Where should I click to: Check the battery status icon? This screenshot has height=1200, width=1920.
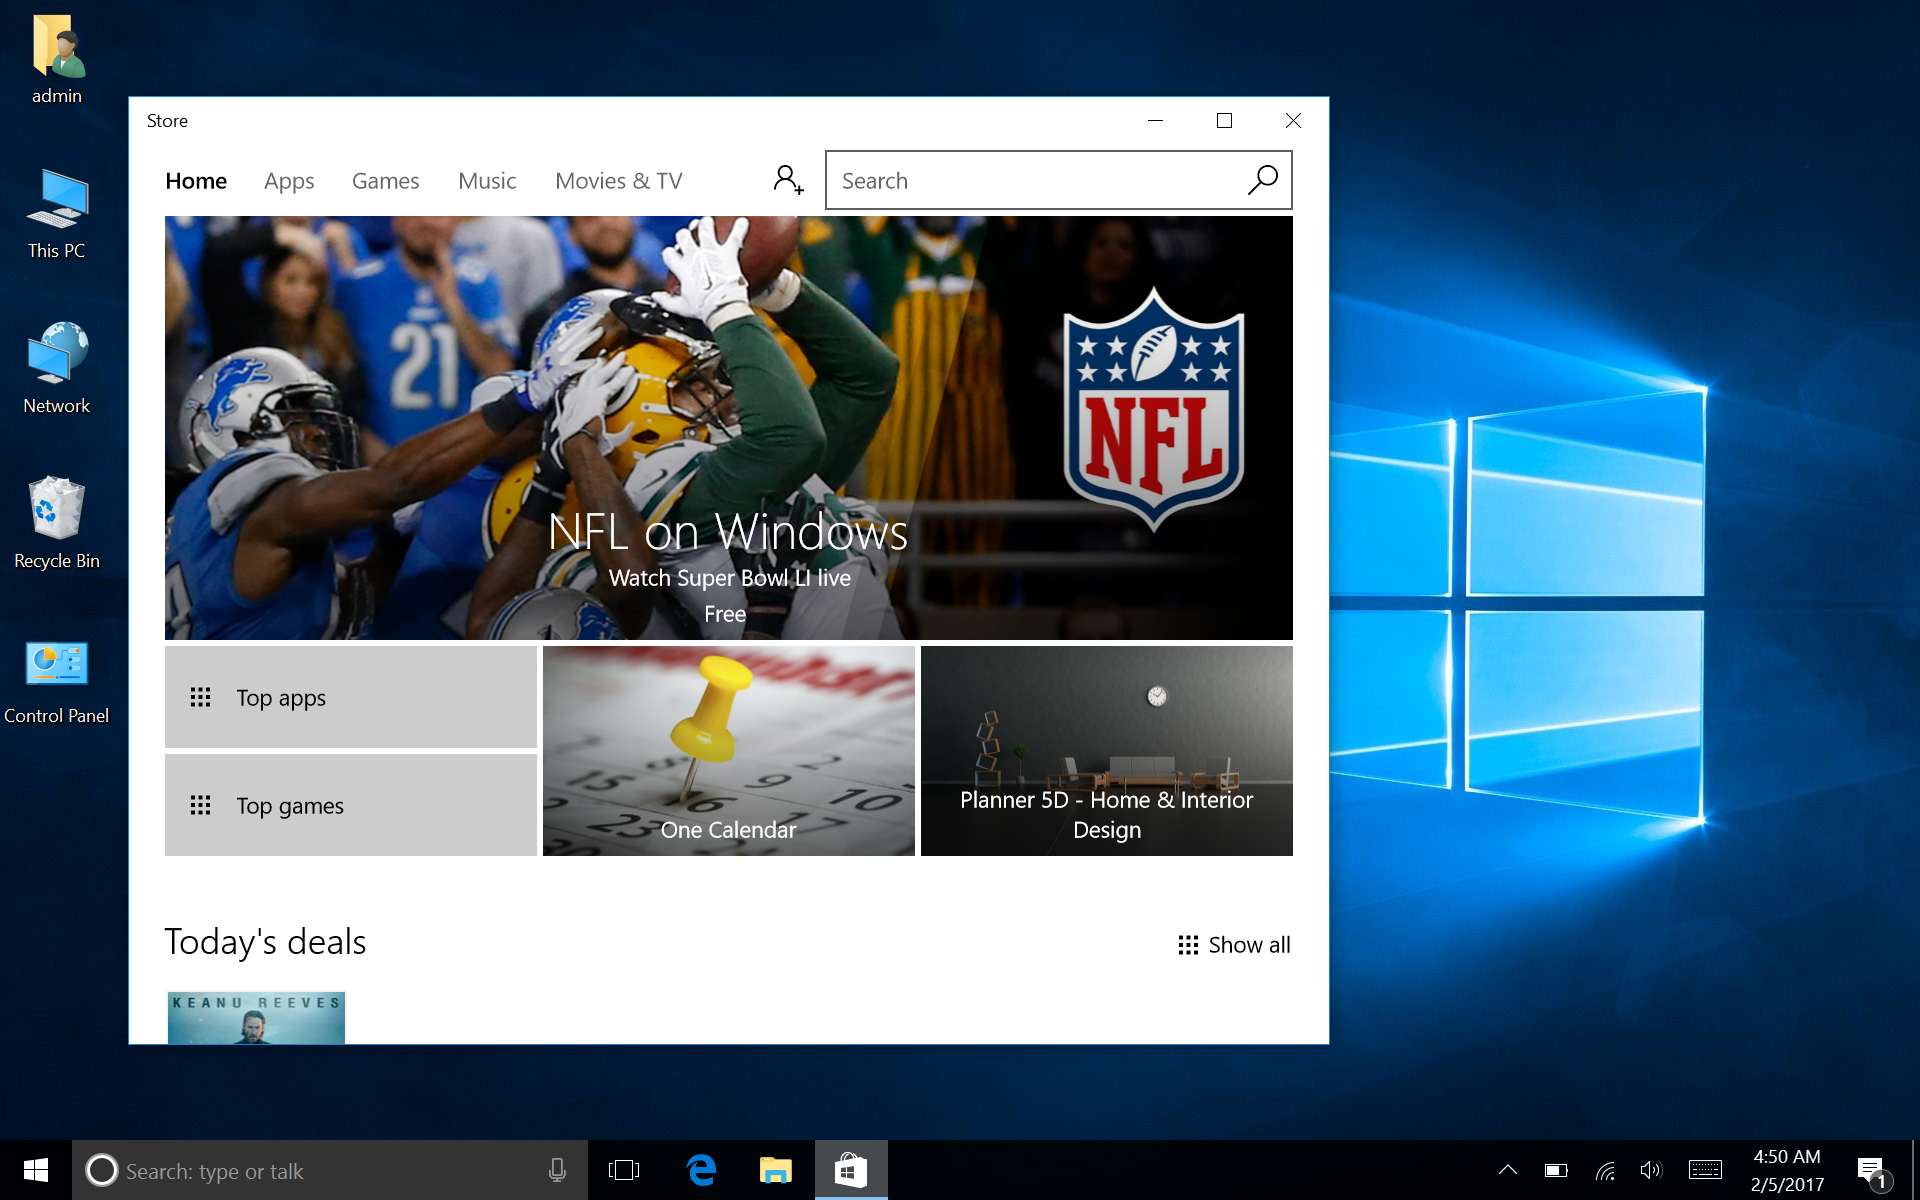[x=1556, y=1170]
